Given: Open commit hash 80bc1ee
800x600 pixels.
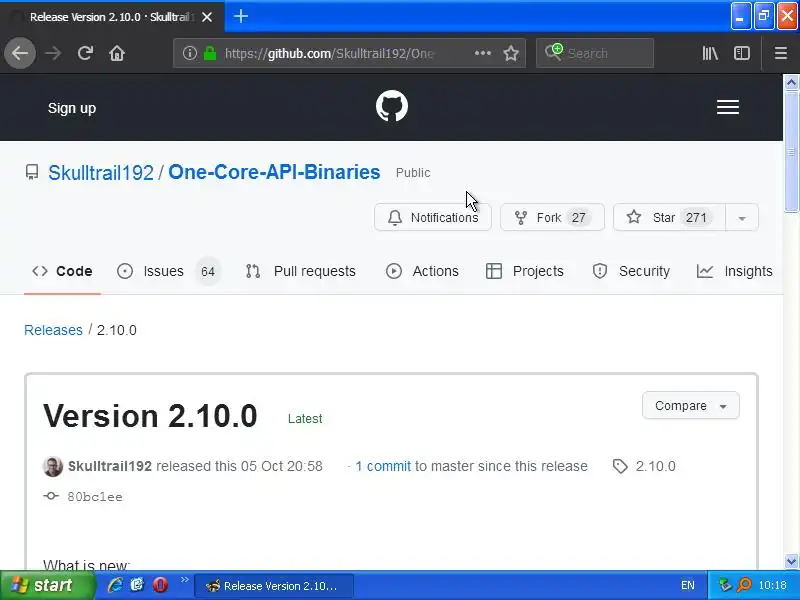Looking at the screenshot, I should [95, 497].
